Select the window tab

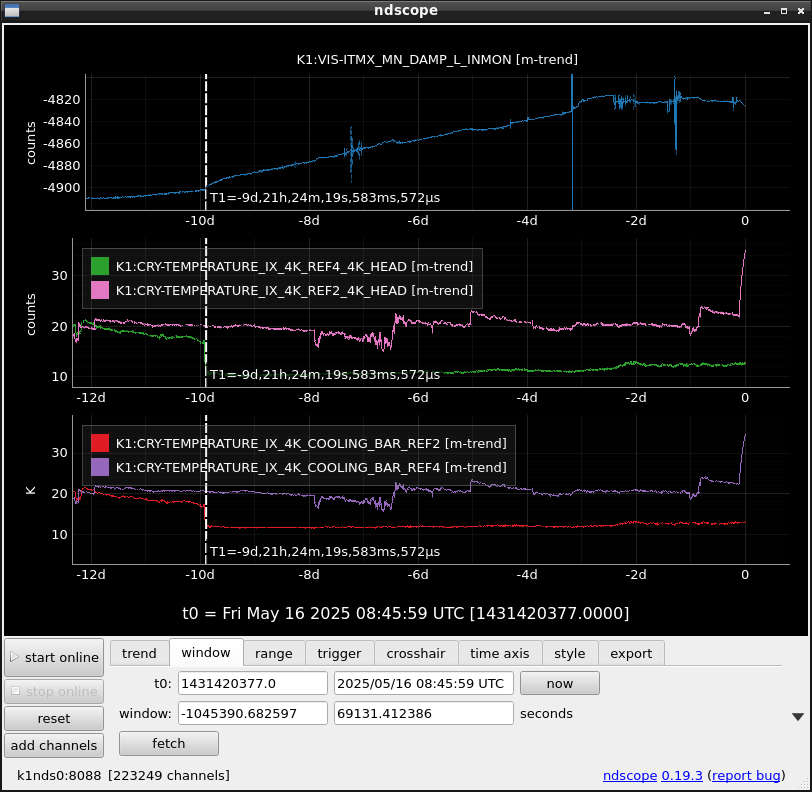point(206,652)
